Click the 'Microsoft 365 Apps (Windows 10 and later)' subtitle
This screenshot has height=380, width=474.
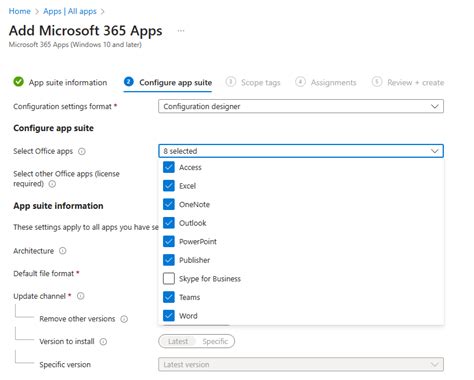pos(75,45)
